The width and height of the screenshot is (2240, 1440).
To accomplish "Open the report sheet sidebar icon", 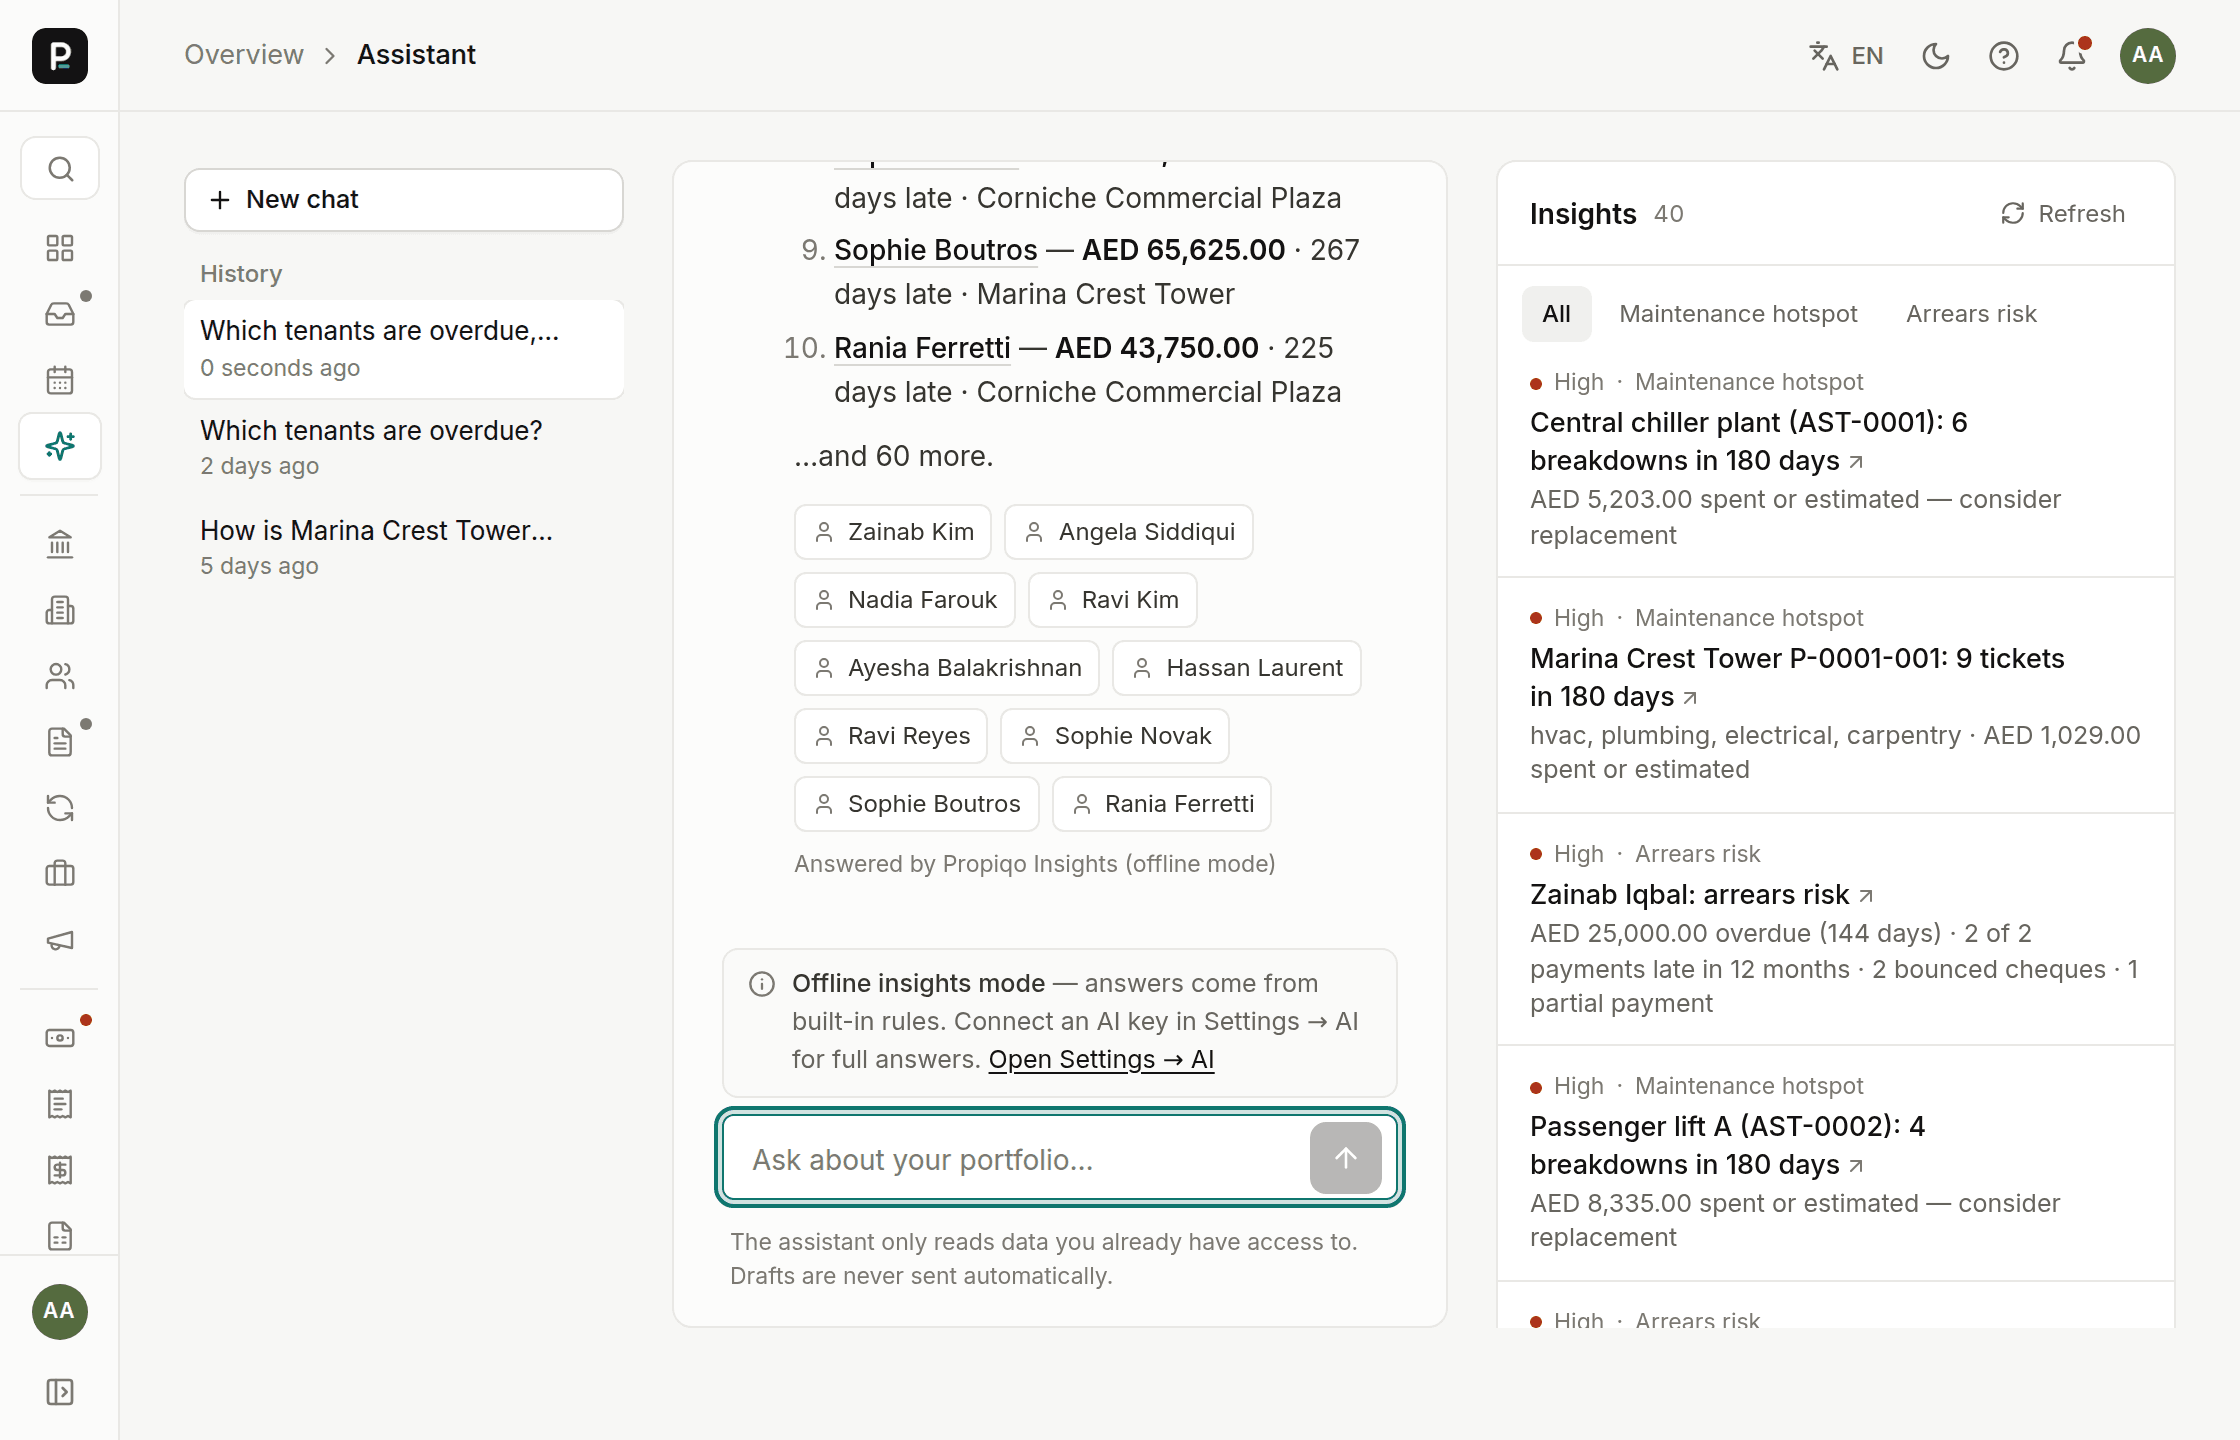I will [60, 1236].
